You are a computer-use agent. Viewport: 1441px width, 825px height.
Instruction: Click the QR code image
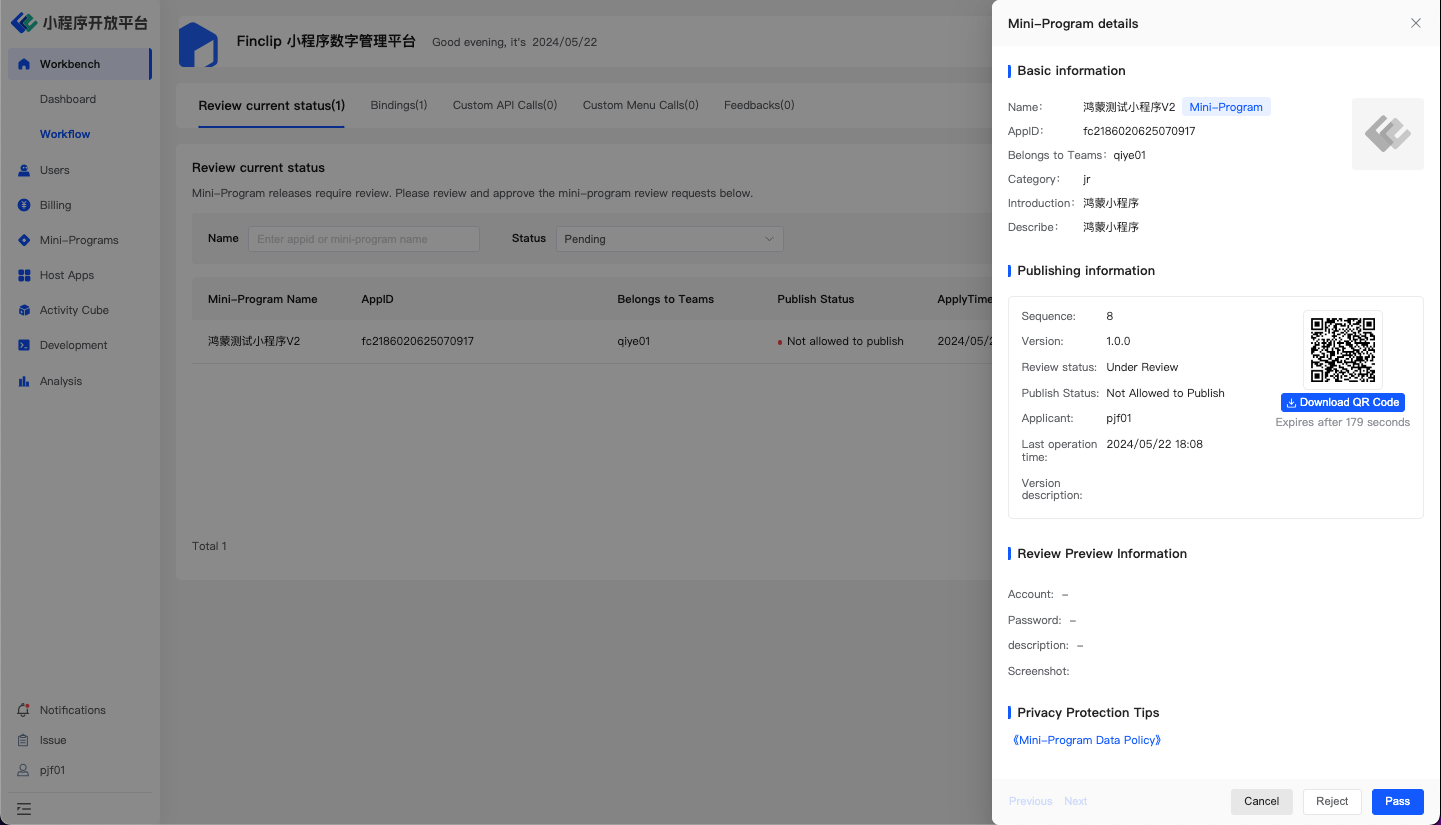[x=1343, y=350]
